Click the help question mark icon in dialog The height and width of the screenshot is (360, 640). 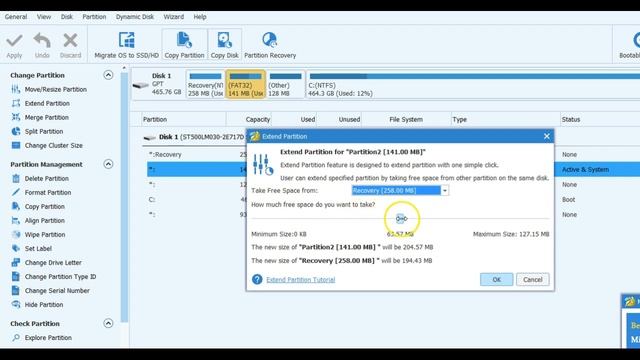click(x=257, y=279)
